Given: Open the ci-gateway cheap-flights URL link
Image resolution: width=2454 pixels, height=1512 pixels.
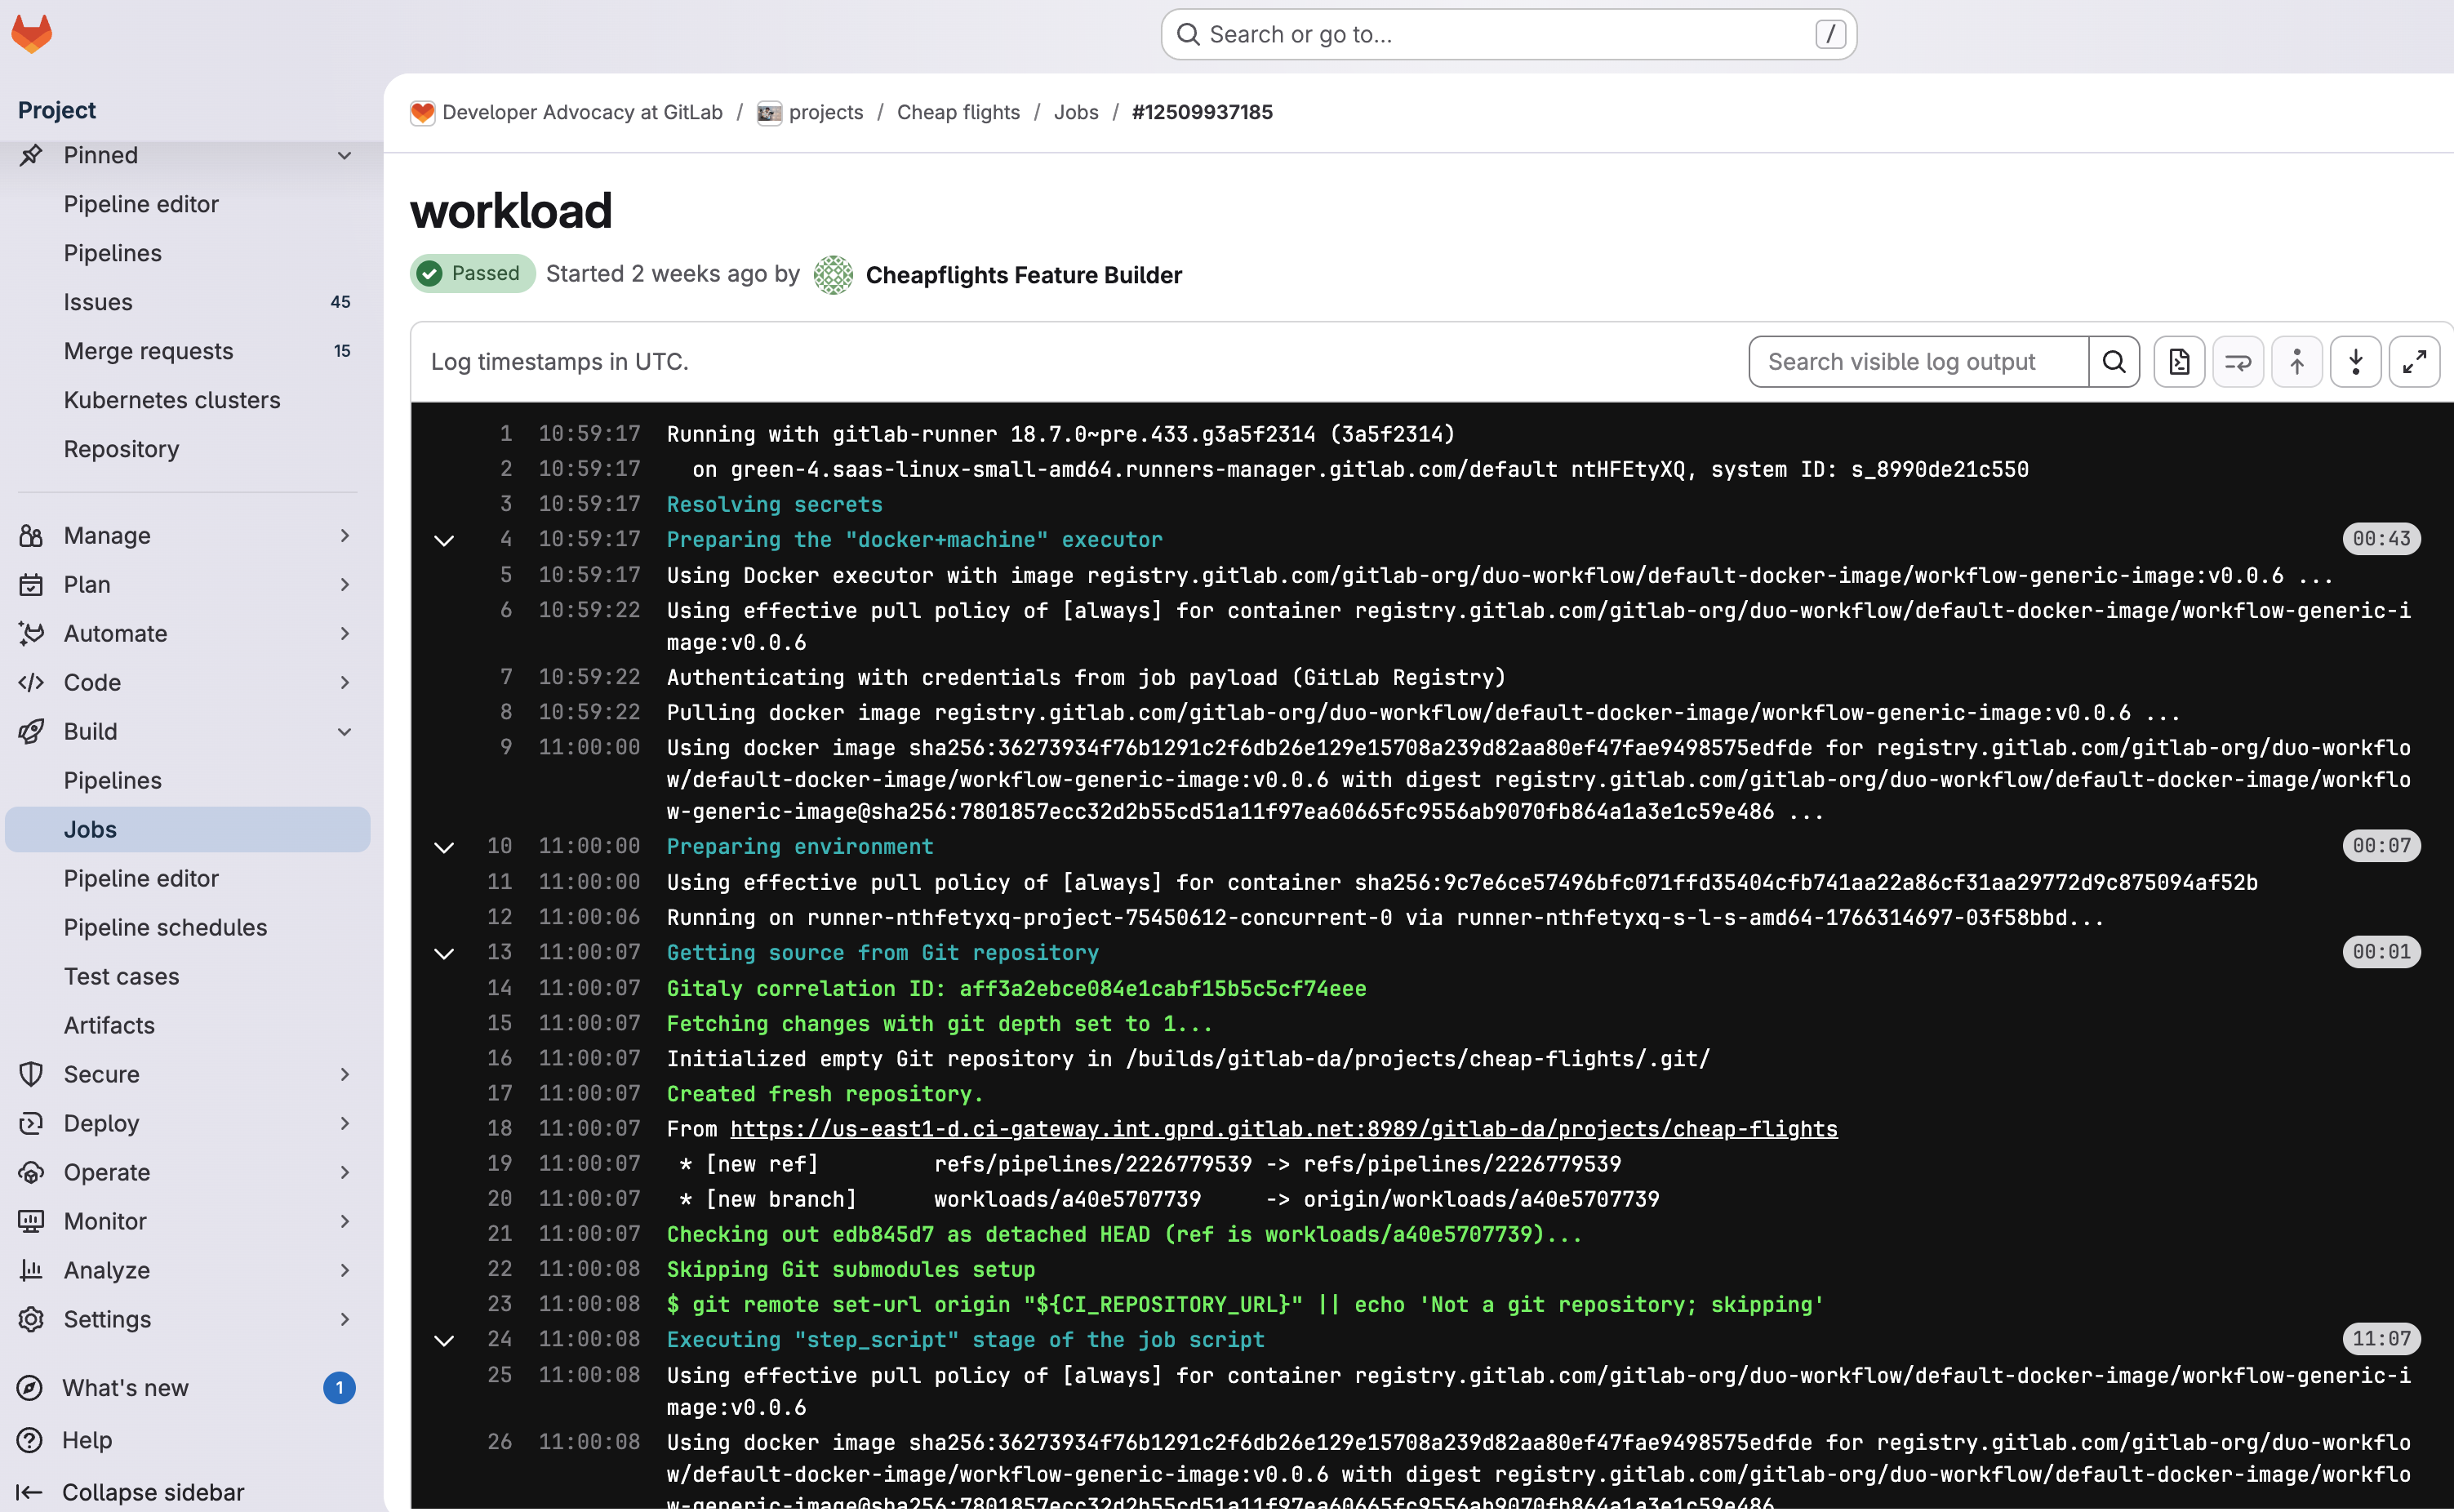Looking at the screenshot, I should [1283, 1129].
